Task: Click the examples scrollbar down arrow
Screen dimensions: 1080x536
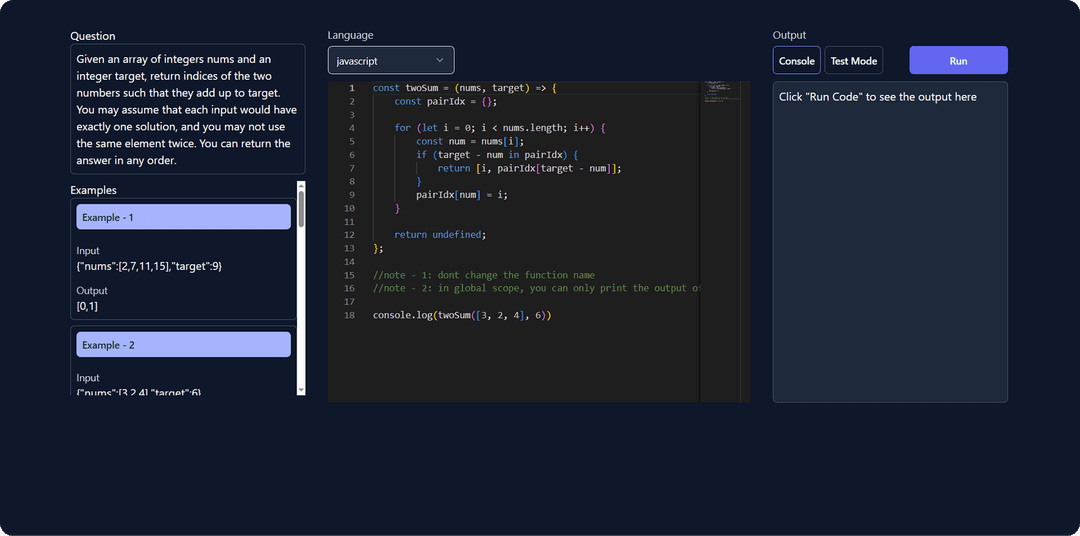Action: [301, 390]
